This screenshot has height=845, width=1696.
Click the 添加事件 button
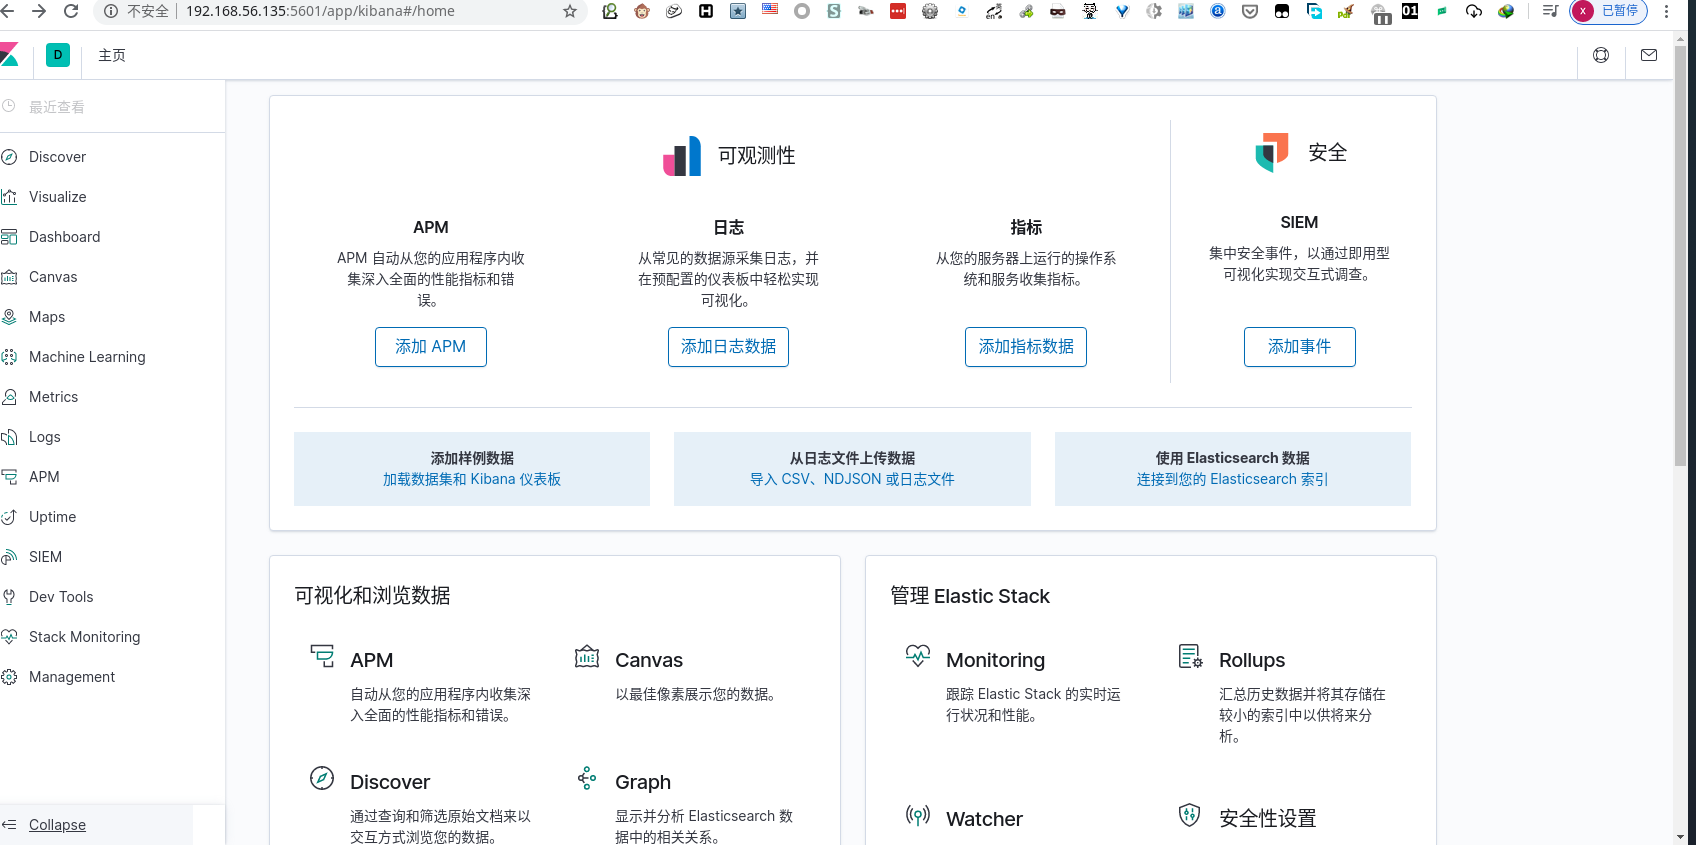(1300, 347)
